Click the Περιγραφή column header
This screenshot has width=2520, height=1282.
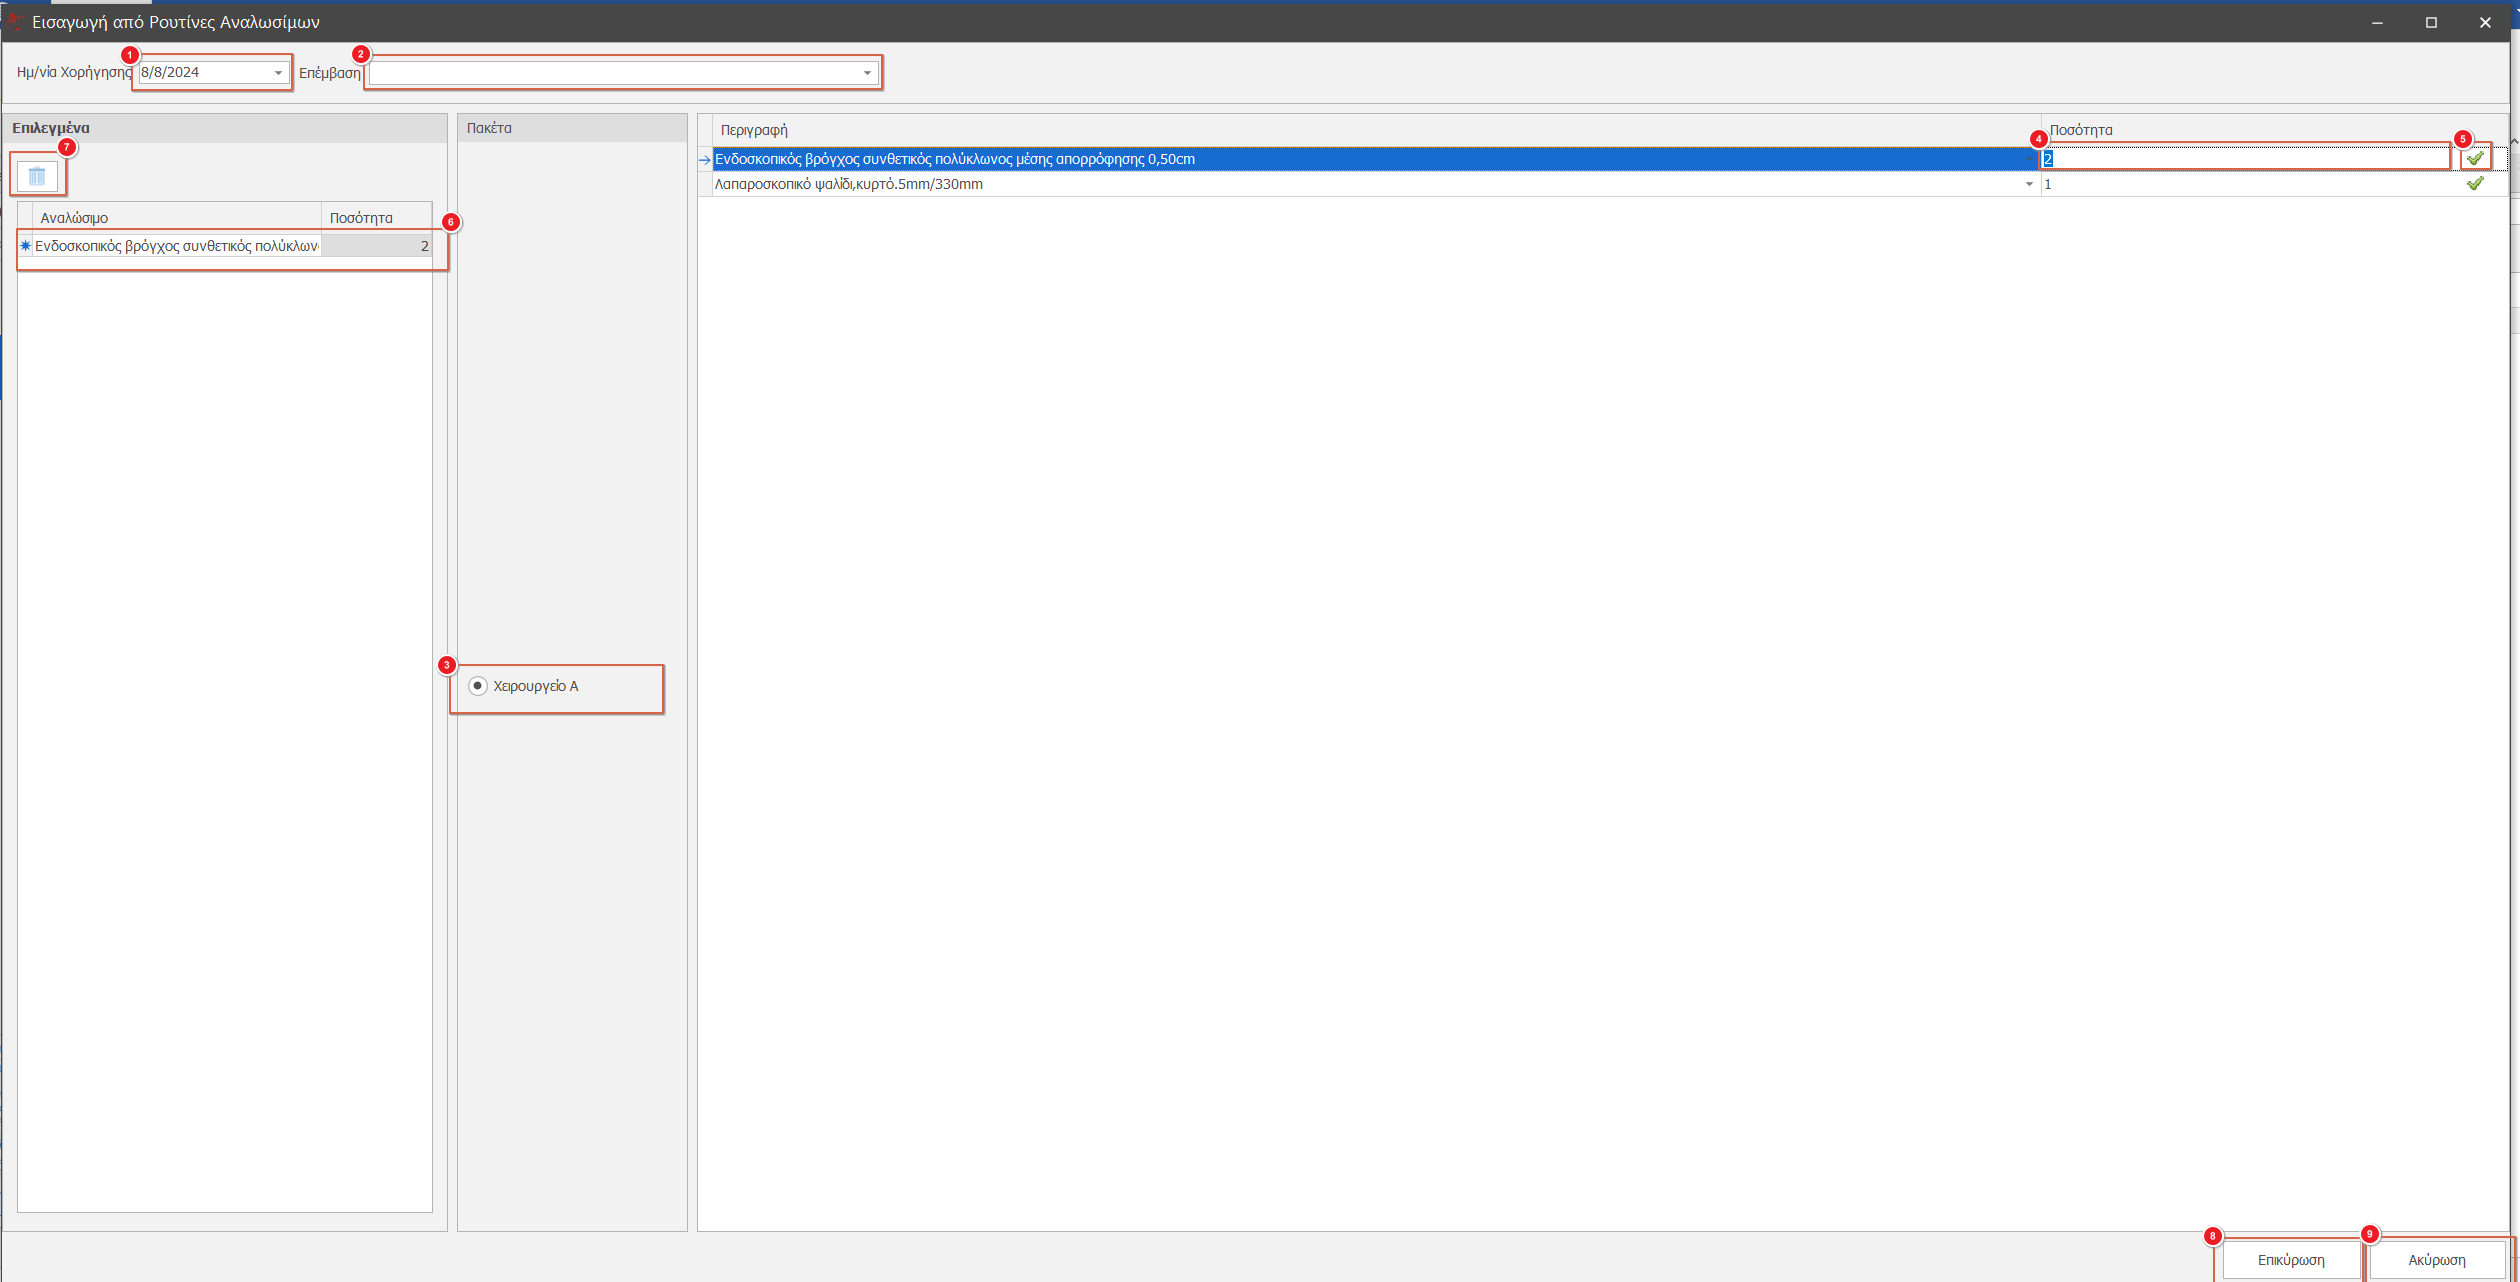tap(754, 130)
